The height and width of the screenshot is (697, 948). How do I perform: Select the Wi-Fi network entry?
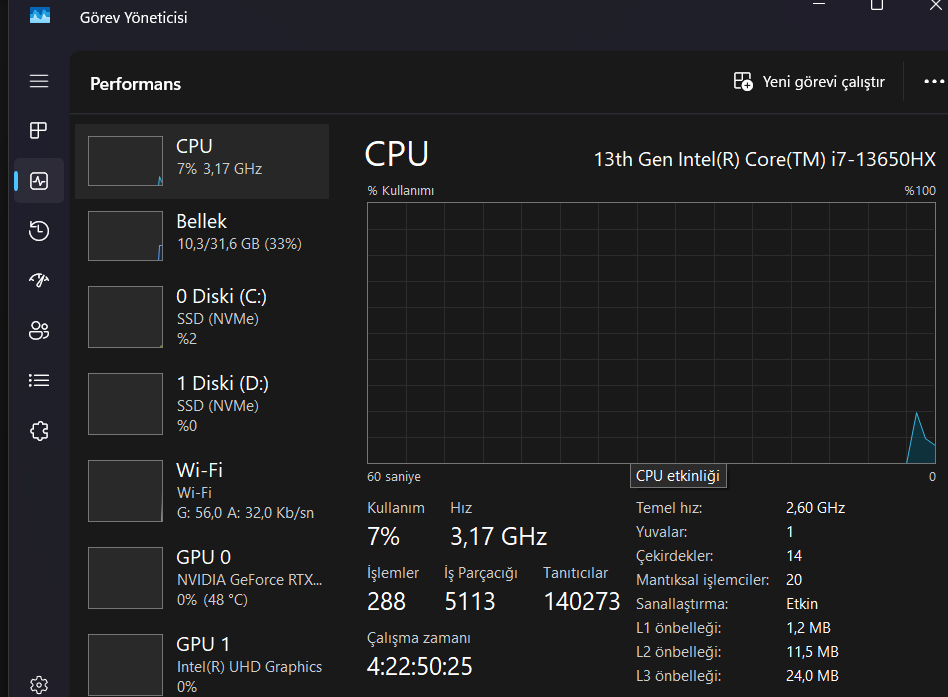click(202, 491)
